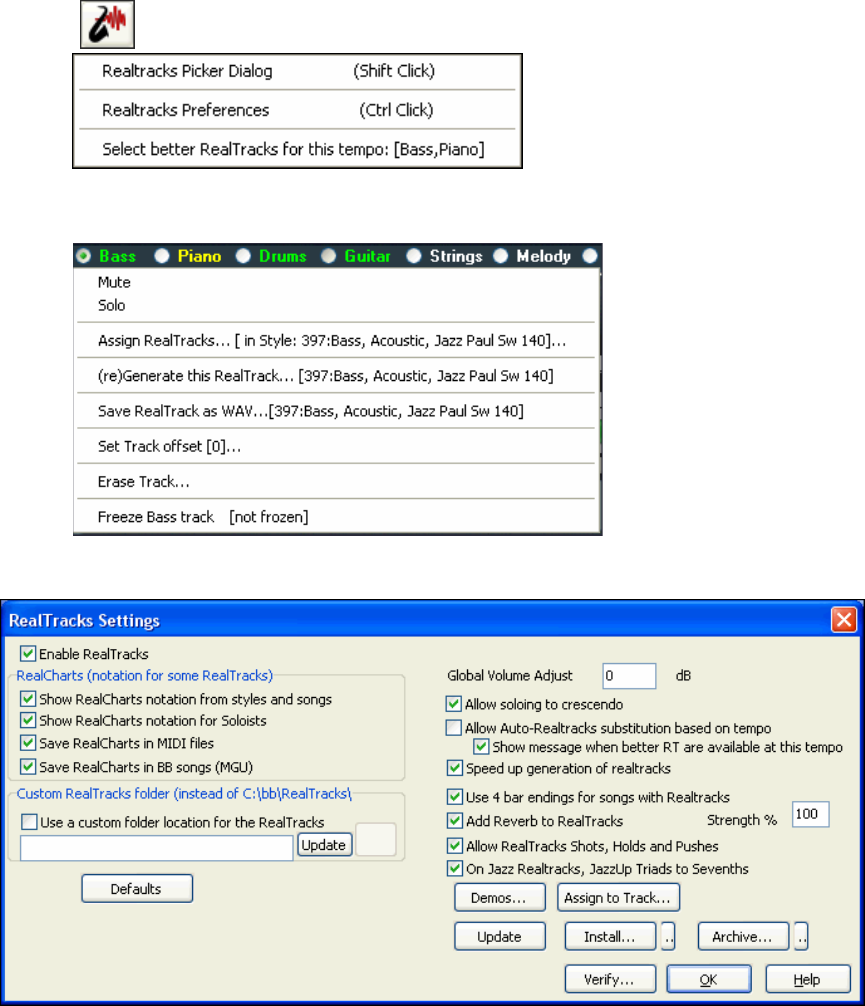
Task: Toggle Speed up generation of realtracks
Action: pos(455,768)
